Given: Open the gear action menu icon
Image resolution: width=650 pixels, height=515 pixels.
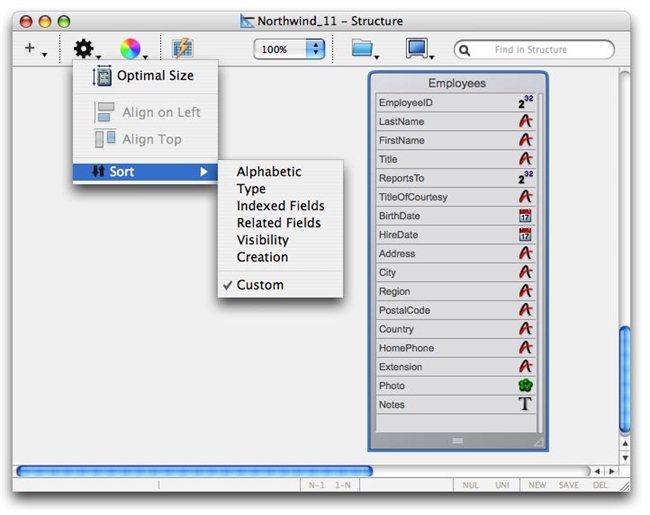Looking at the screenshot, I should click(x=84, y=48).
